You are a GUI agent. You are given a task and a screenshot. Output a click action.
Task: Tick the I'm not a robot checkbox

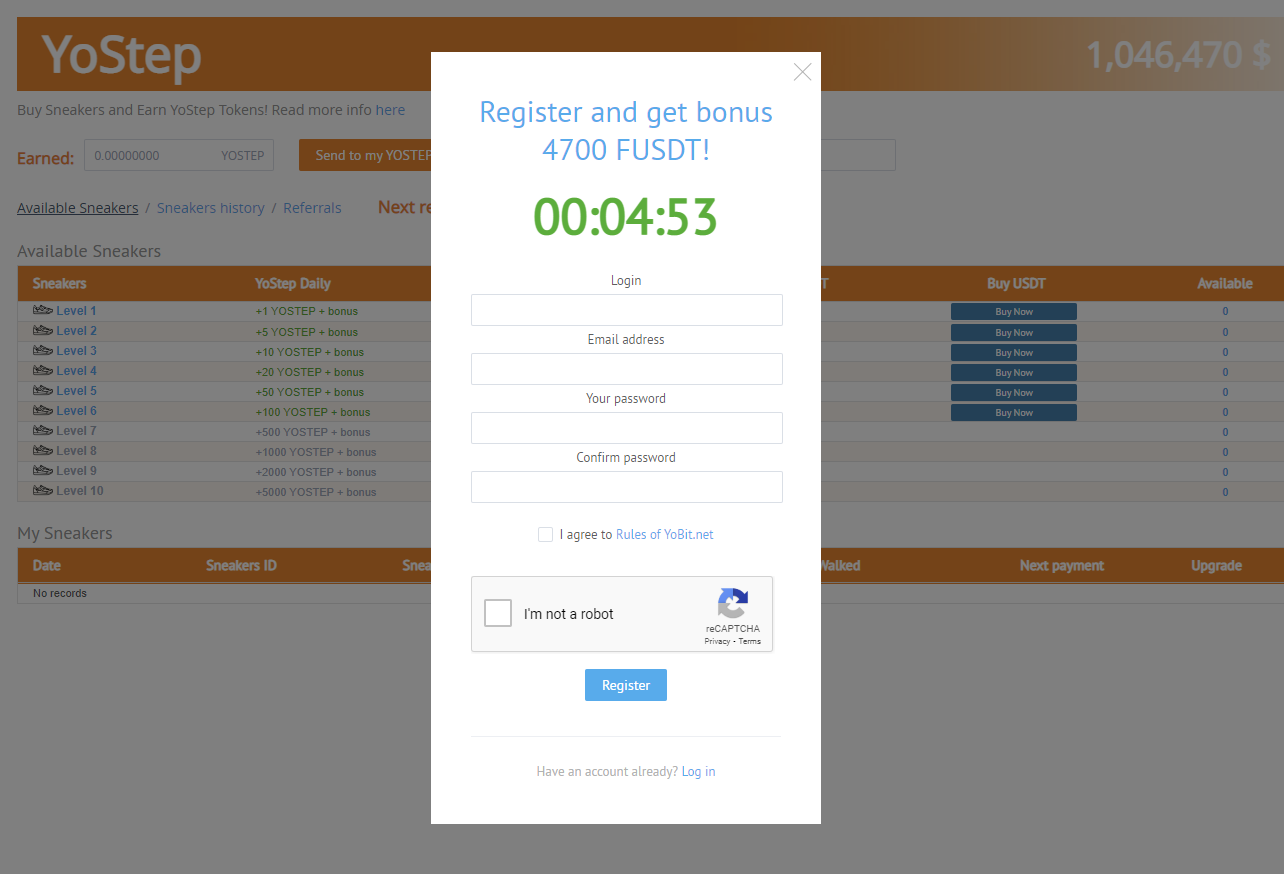pyautogui.click(x=498, y=613)
